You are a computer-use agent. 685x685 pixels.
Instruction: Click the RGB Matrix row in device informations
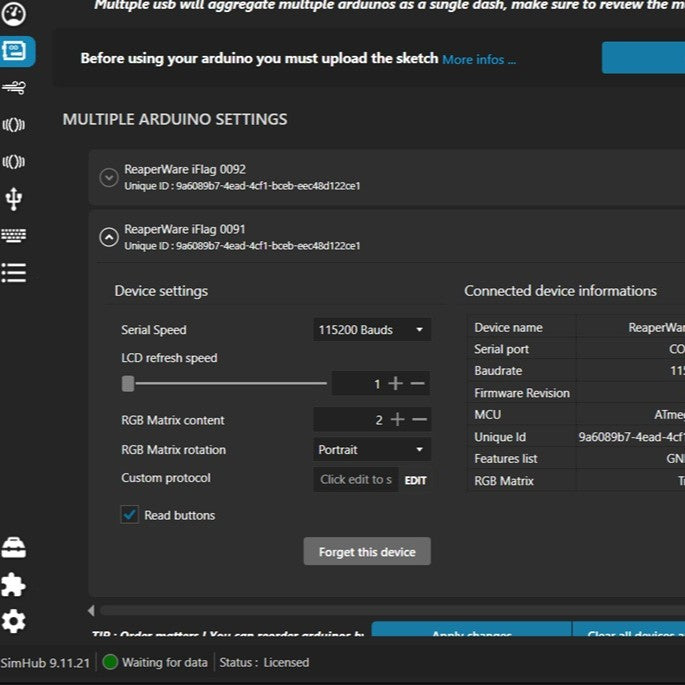point(577,481)
